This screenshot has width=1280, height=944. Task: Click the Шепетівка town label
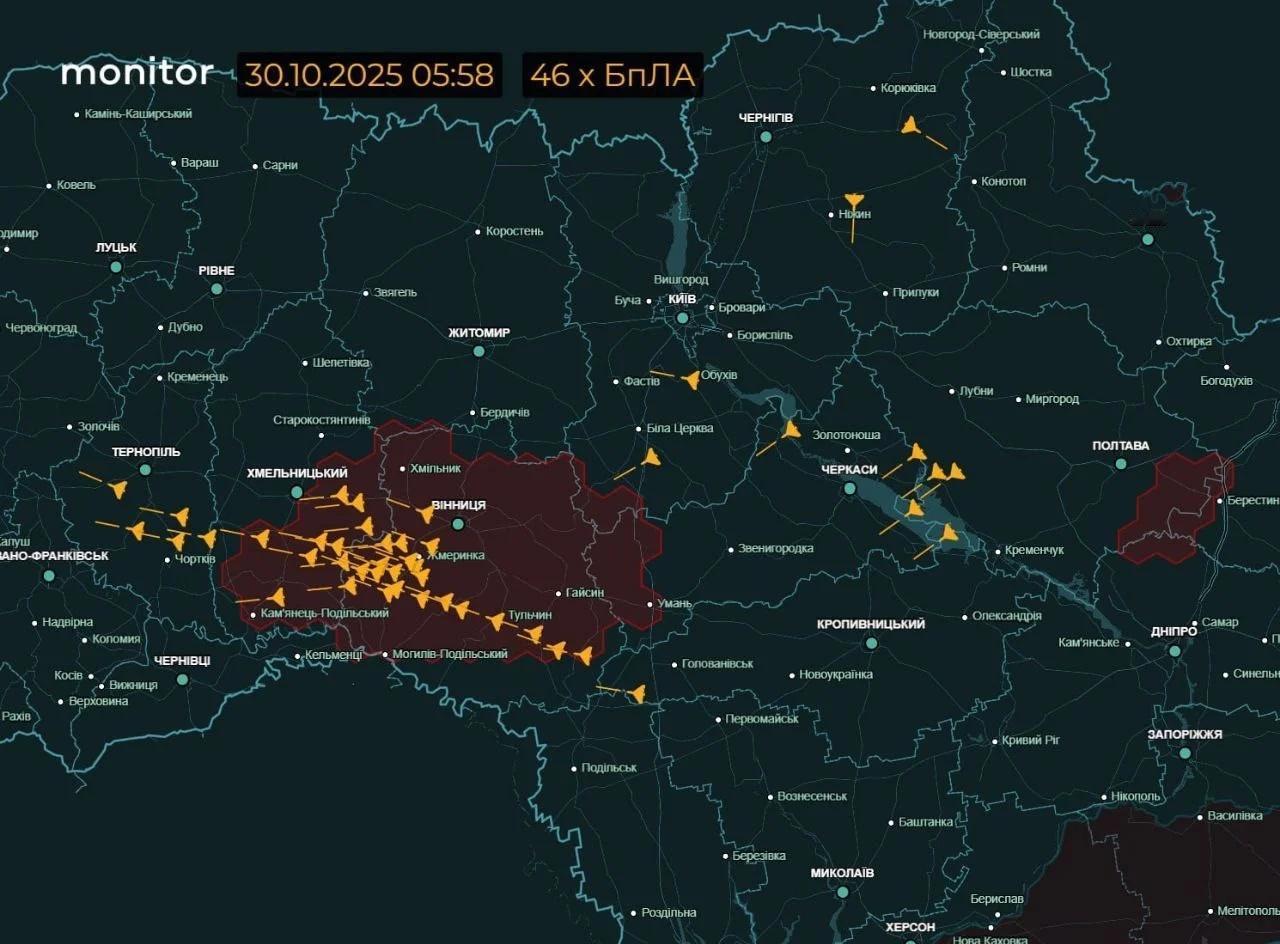[x=341, y=362]
